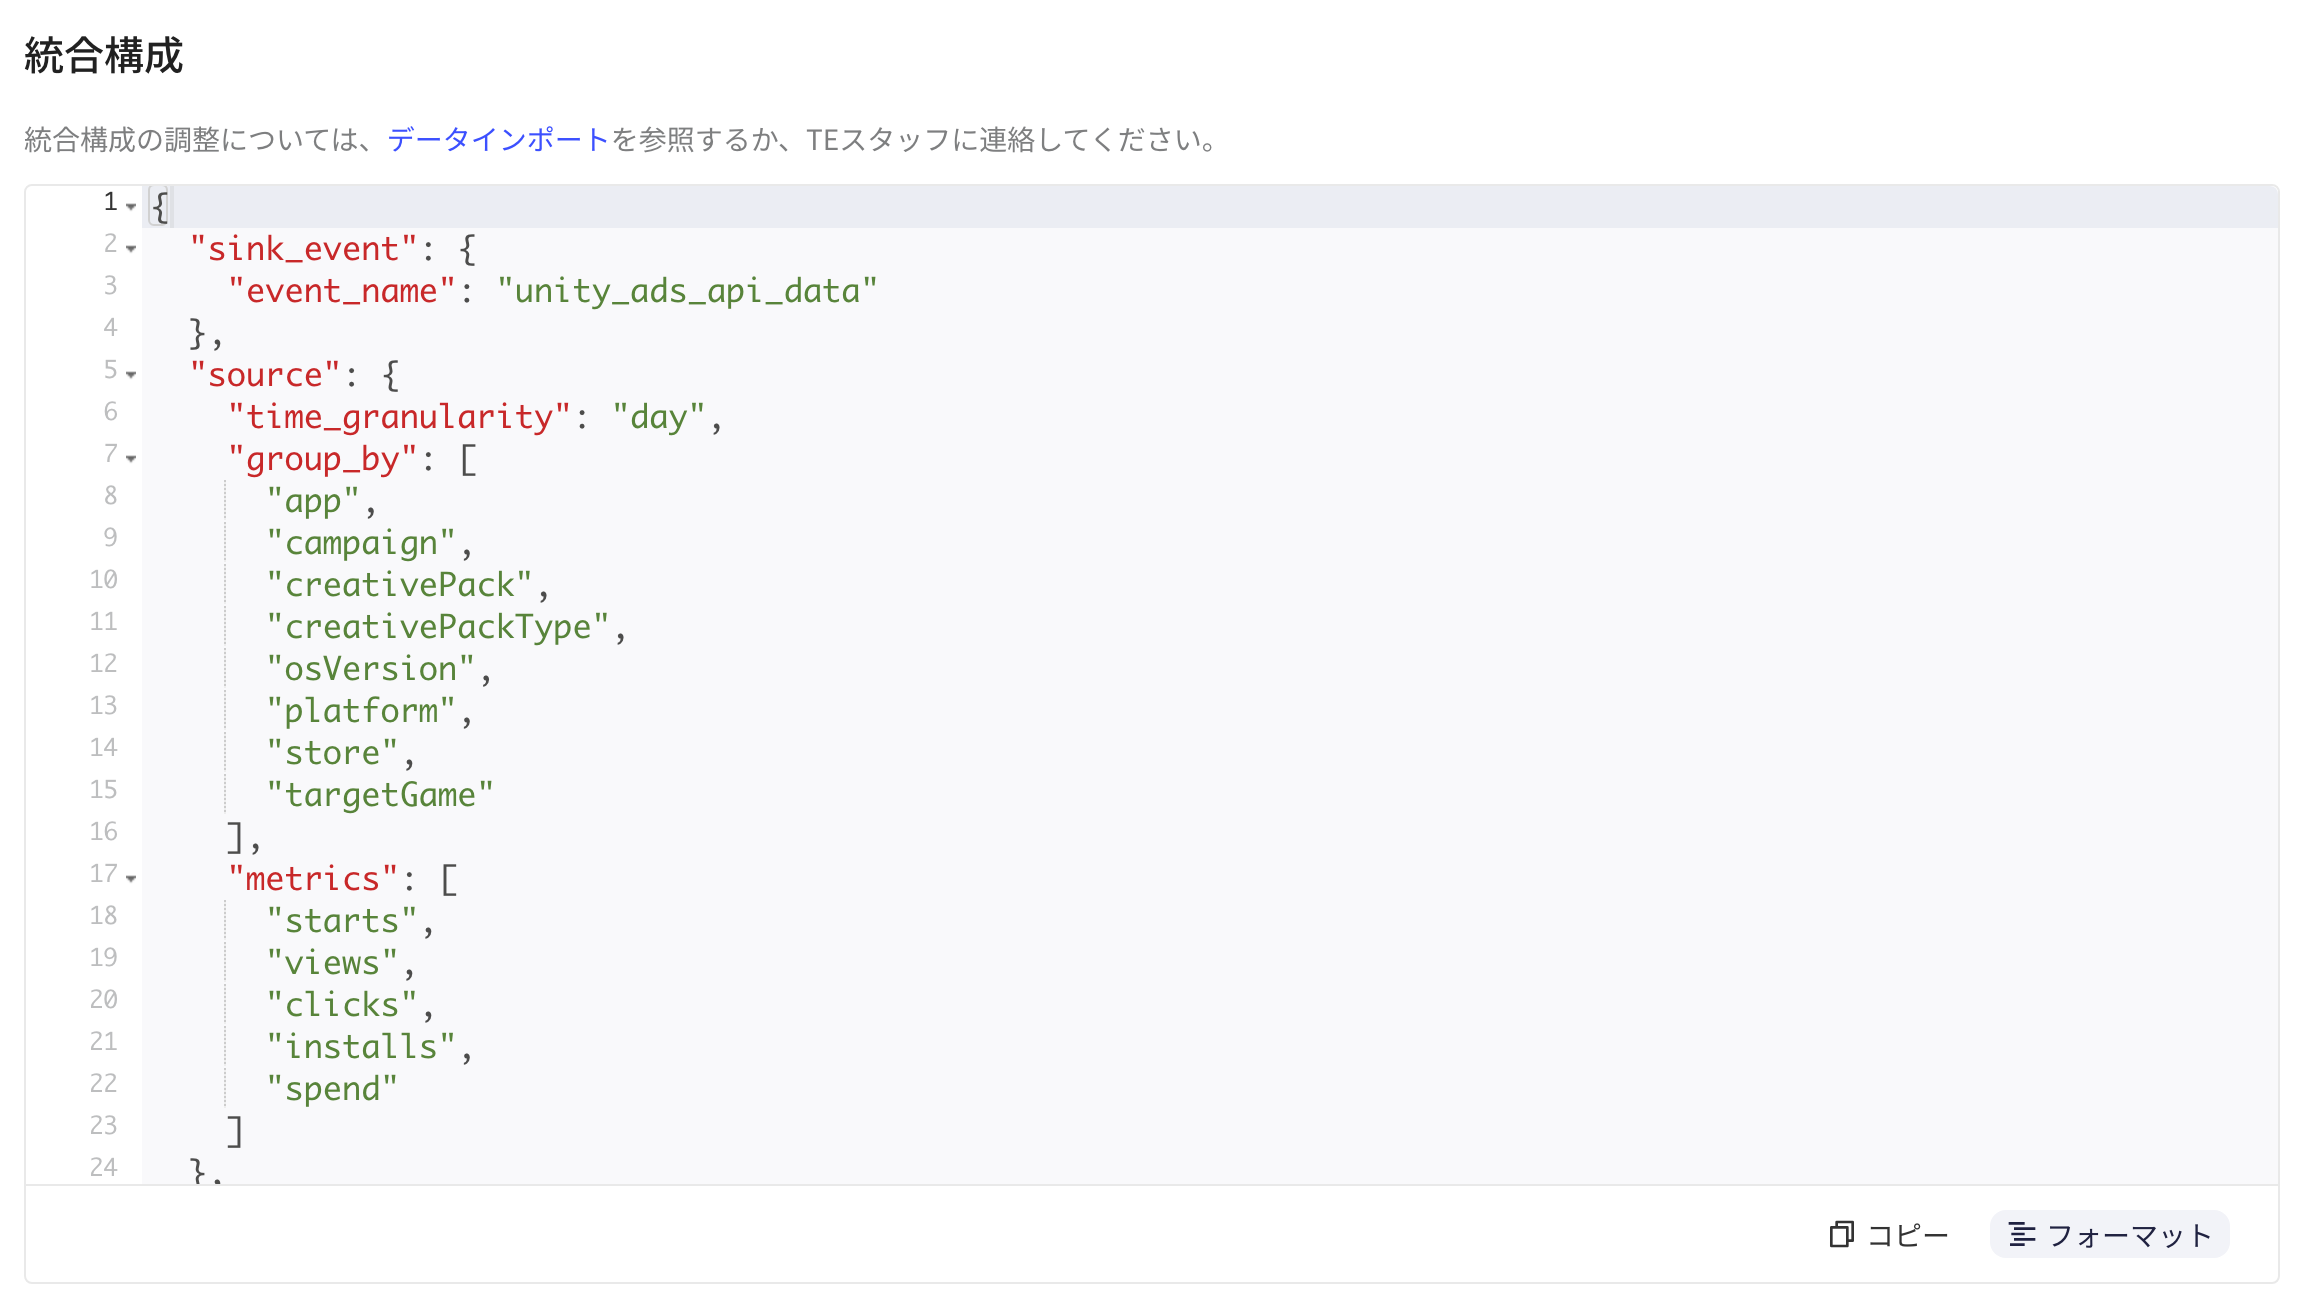Click the 統合構成 heading
Image resolution: width=2304 pixels, height=1308 pixels.
104,56
